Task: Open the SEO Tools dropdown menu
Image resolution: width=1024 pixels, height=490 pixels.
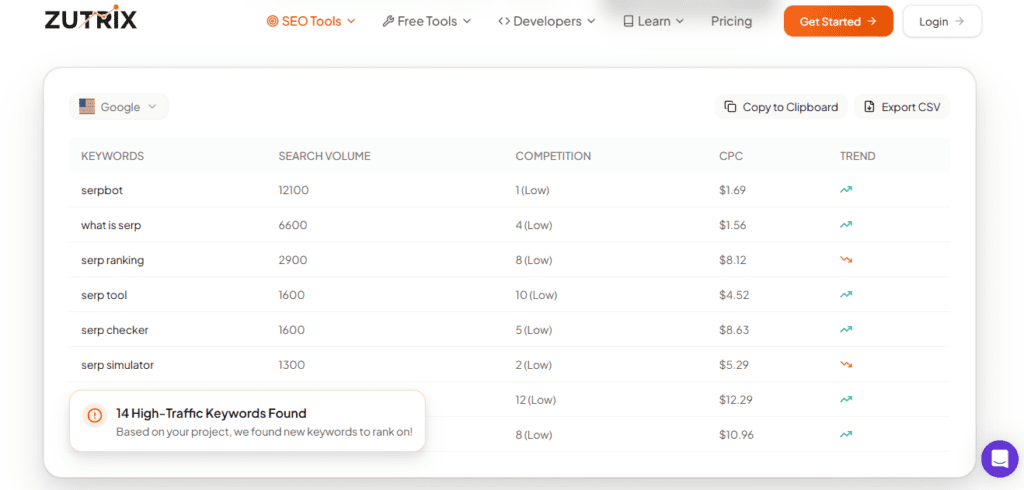Action: coord(311,21)
